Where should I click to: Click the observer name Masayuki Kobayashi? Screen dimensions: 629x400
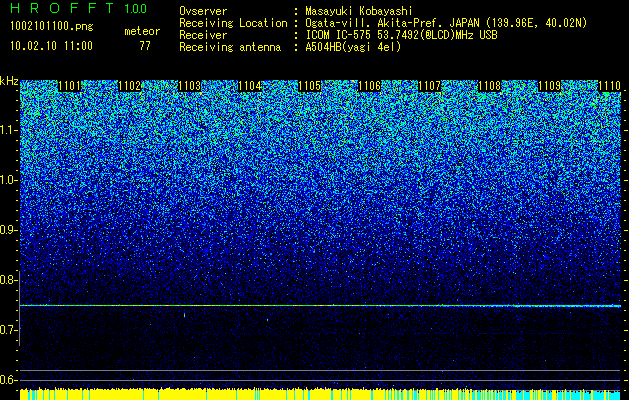[x=359, y=11]
